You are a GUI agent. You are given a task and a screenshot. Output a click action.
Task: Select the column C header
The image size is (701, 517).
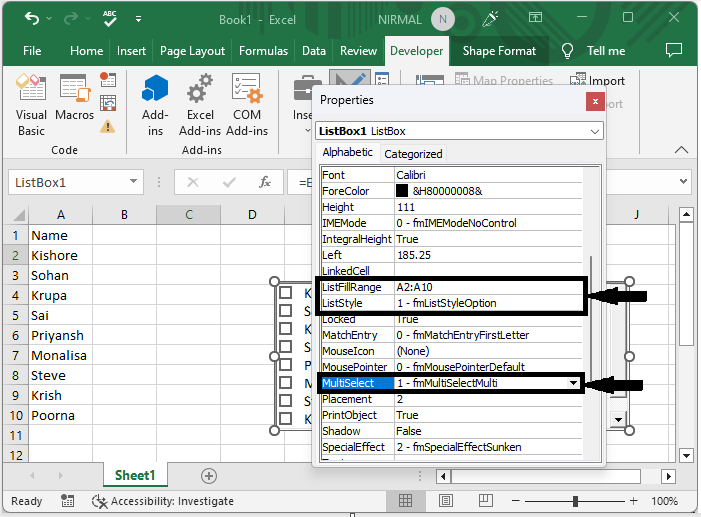(188, 215)
